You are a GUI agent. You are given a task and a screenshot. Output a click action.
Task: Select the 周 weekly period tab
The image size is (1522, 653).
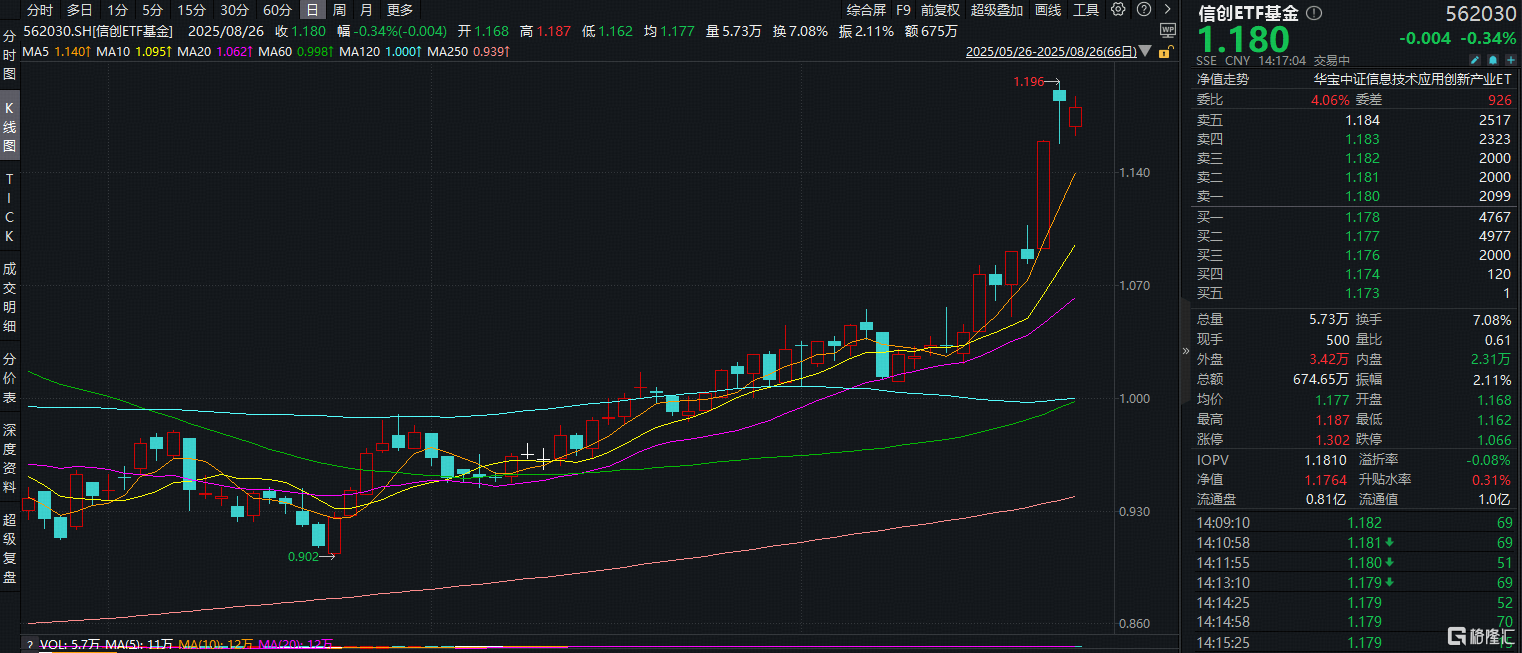[x=340, y=10]
